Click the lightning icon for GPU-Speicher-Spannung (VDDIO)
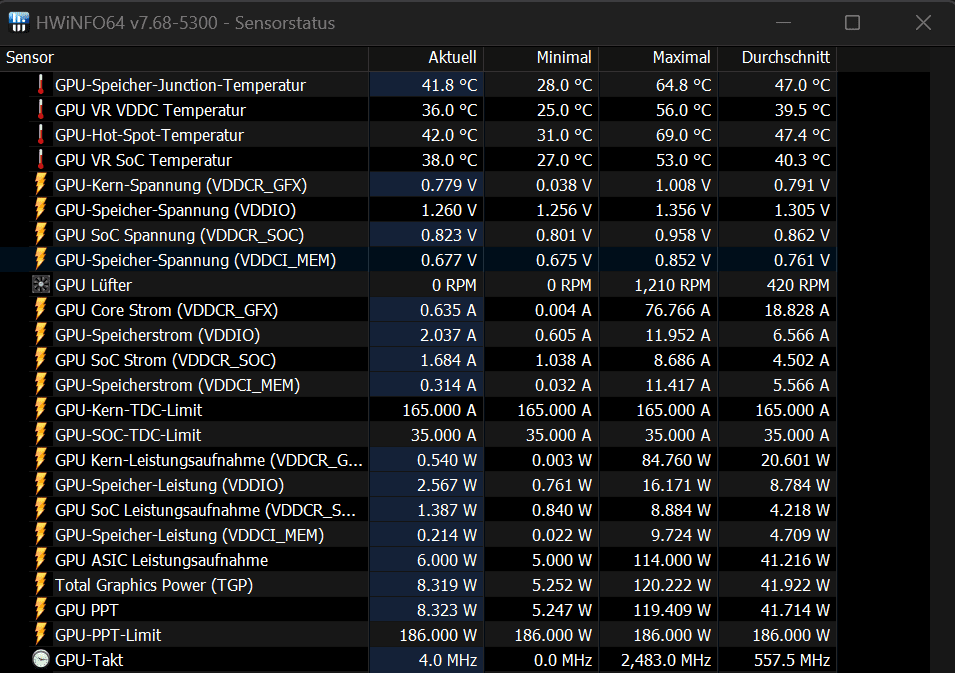955x673 pixels. coord(41,210)
